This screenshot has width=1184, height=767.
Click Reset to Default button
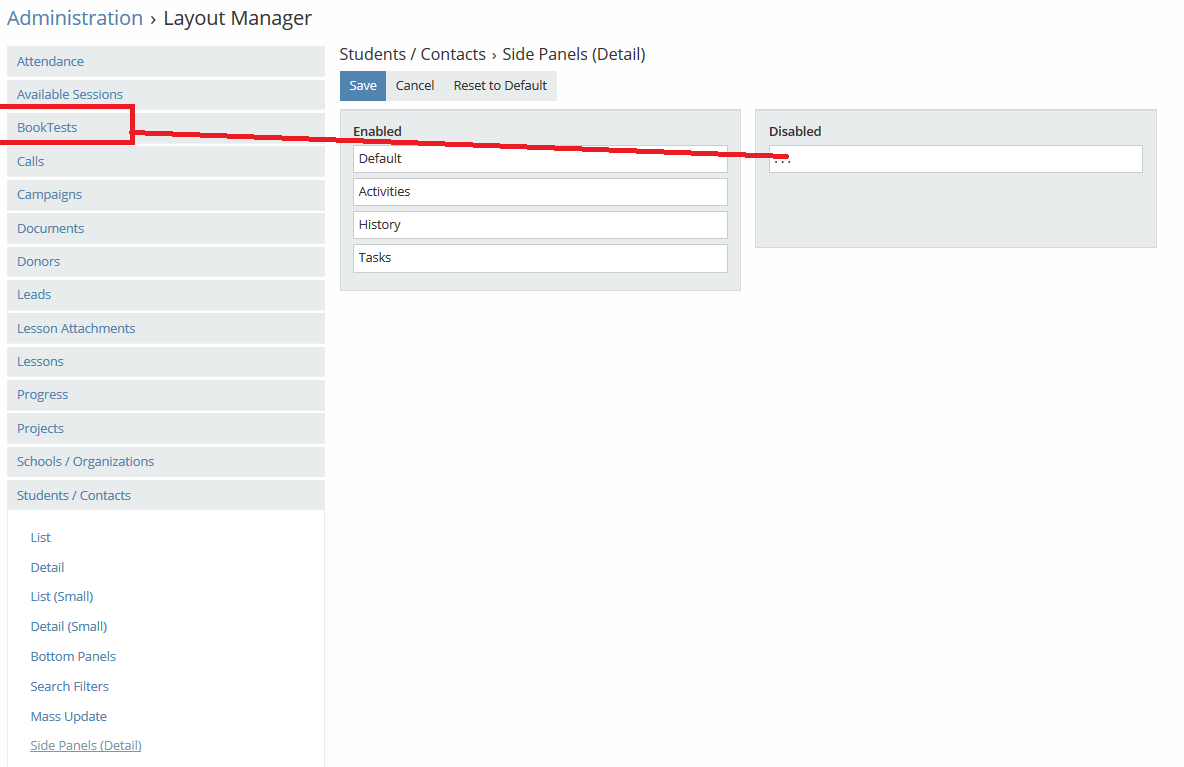point(500,86)
